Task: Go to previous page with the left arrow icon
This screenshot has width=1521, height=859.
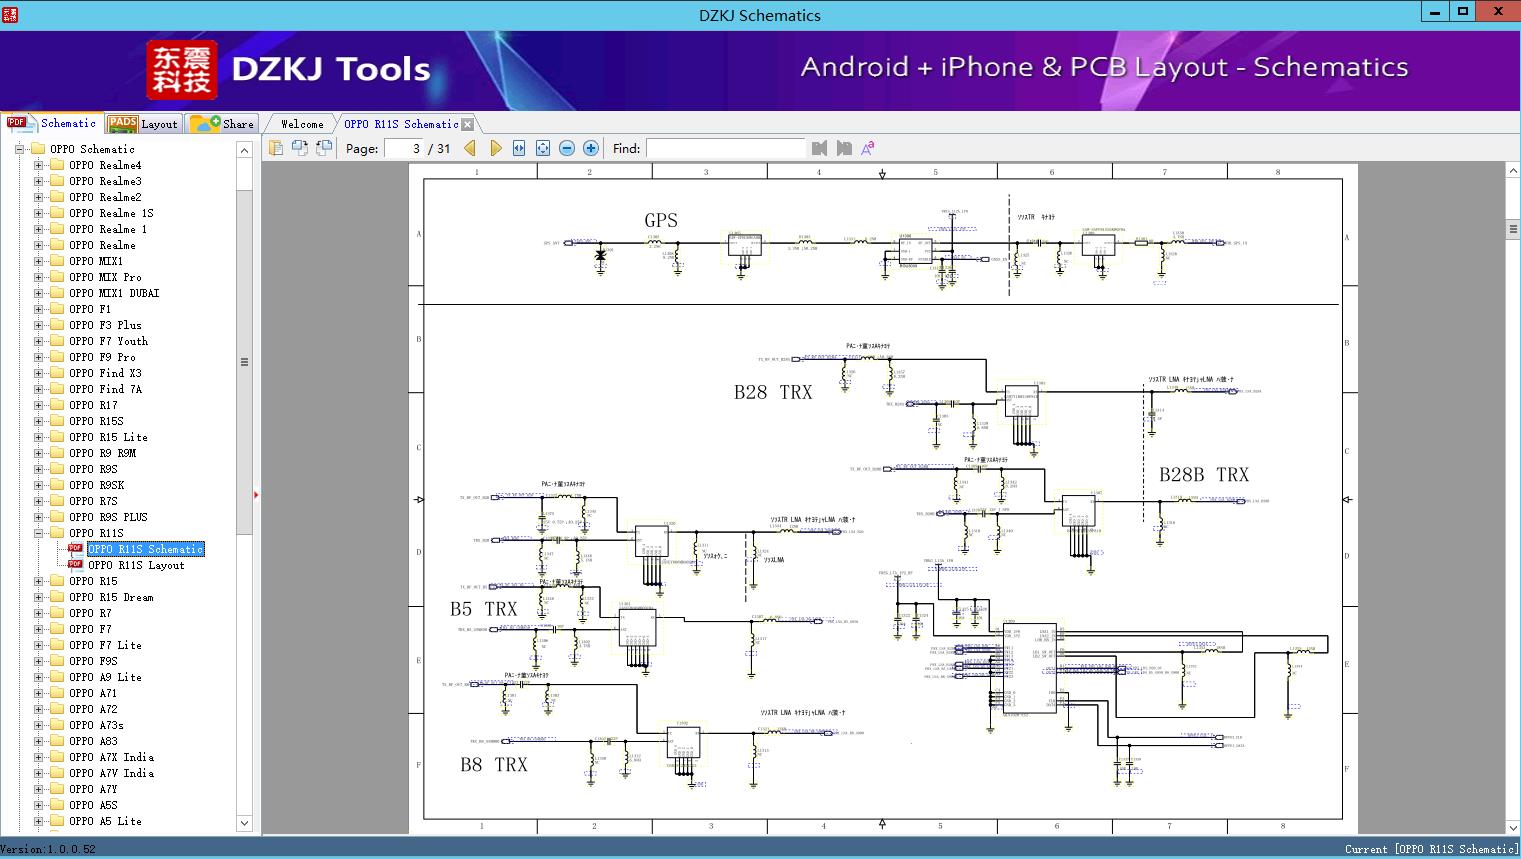Action: tap(471, 148)
